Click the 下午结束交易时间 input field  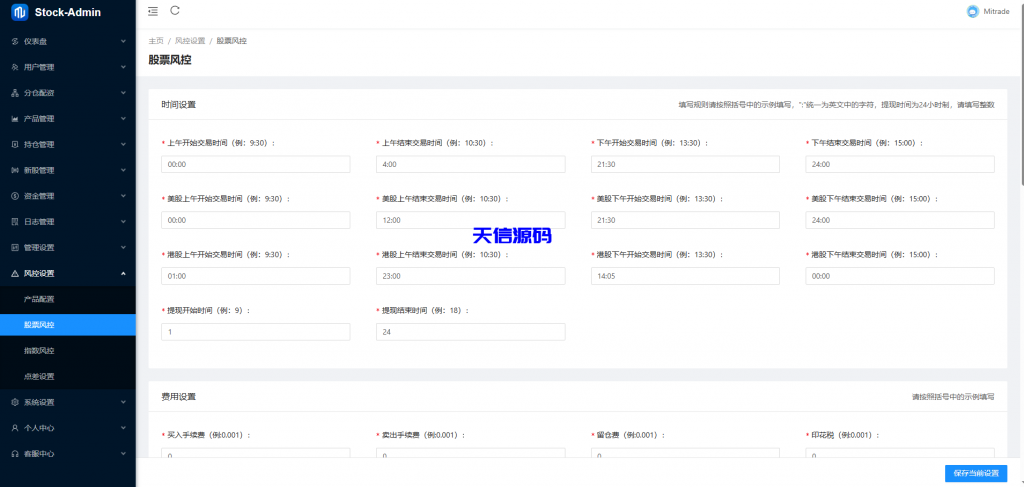(x=900, y=165)
